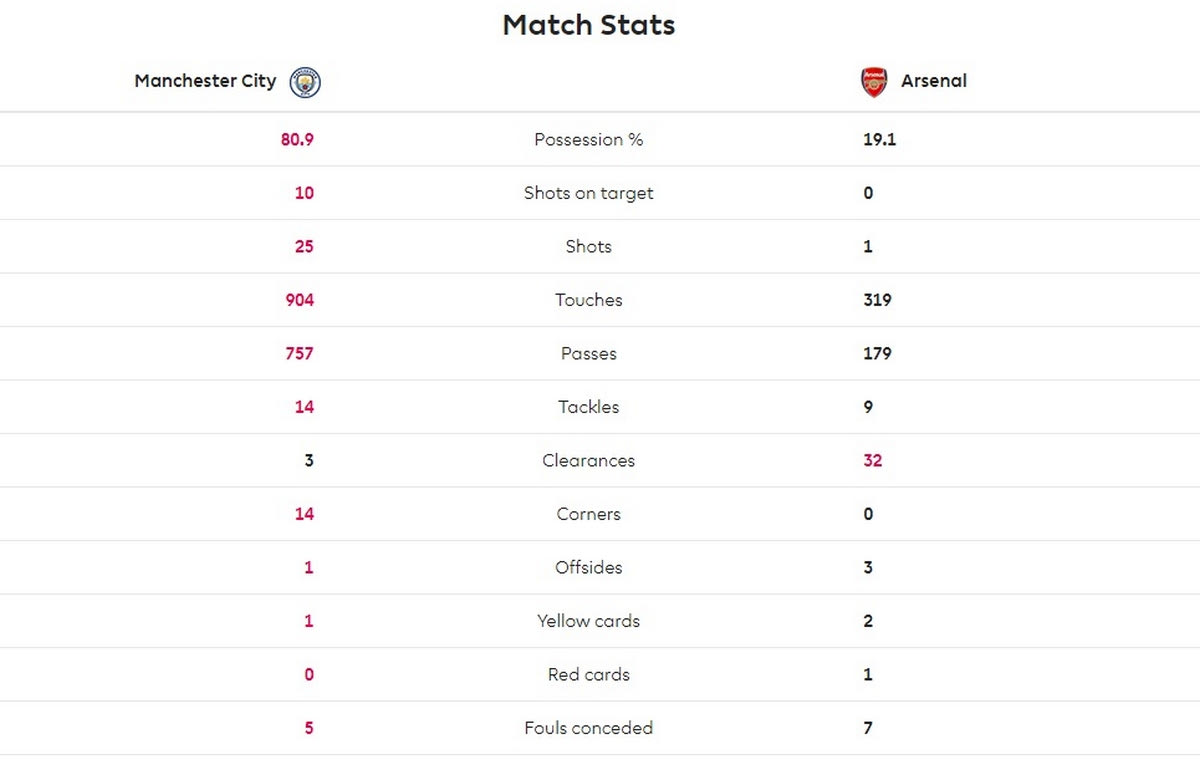Select the Shots on target label
The height and width of the screenshot is (765, 1200).
point(588,193)
